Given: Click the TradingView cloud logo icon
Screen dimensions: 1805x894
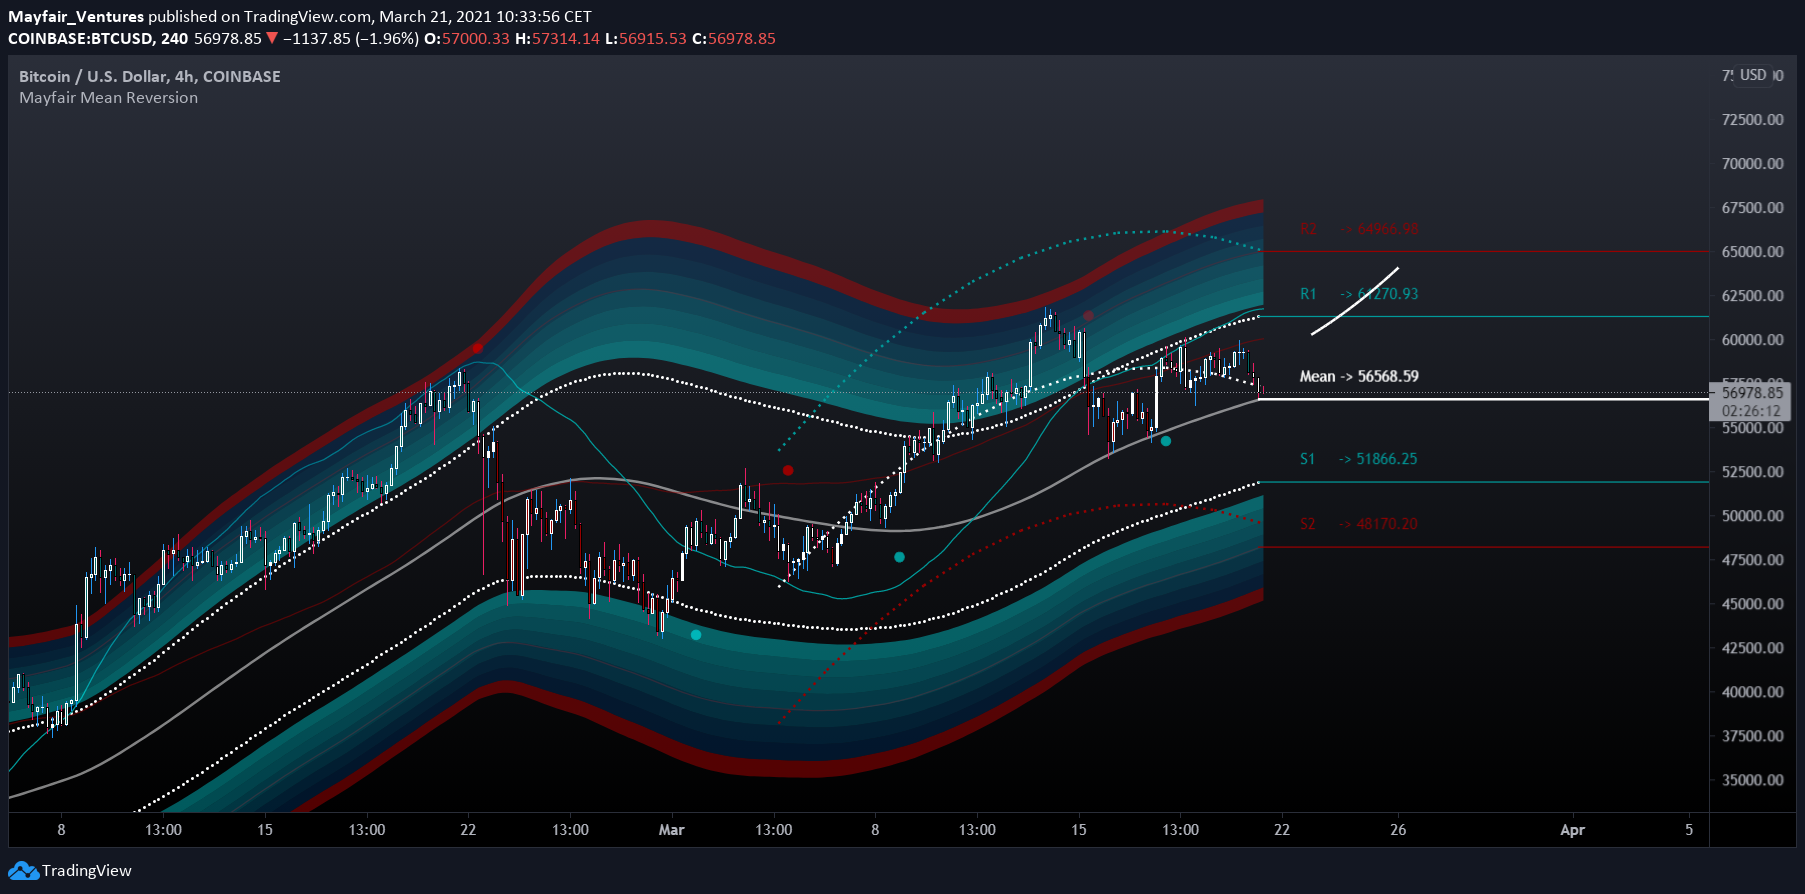Looking at the screenshot, I should (23, 871).
